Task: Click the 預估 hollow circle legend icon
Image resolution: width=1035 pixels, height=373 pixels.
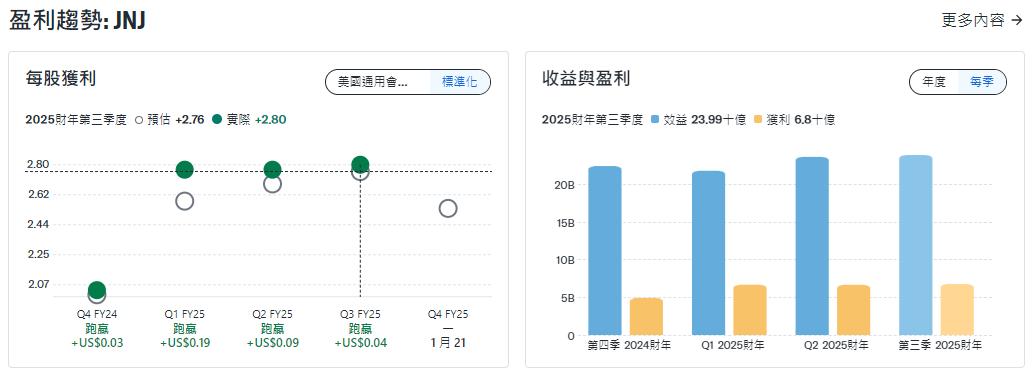Action: [x=139, y=119]
